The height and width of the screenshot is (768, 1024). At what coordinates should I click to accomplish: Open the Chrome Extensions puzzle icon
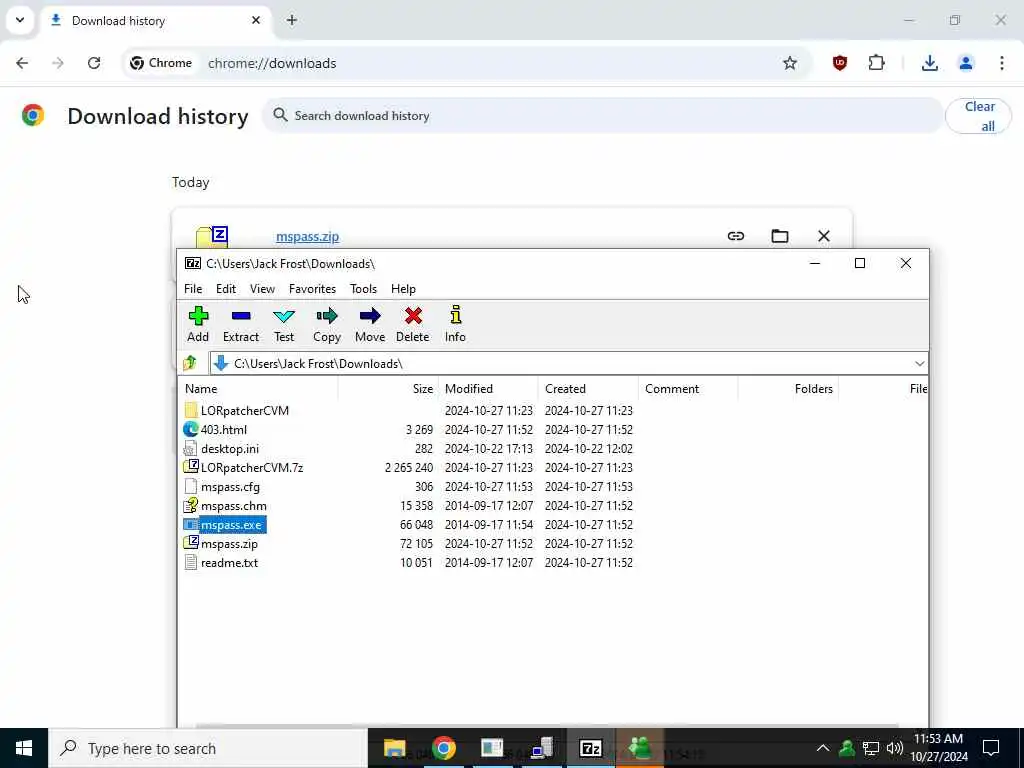tap(876, 63)
